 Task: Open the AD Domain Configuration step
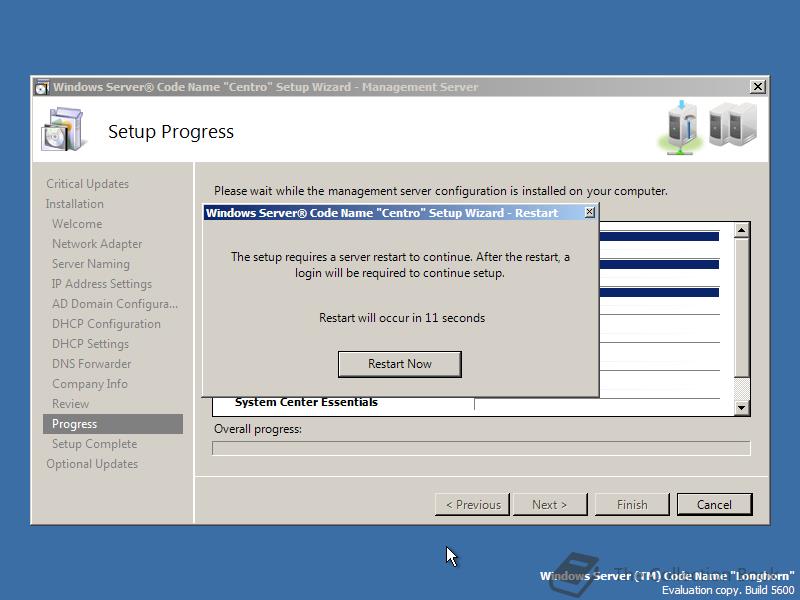tap(115, 304)
